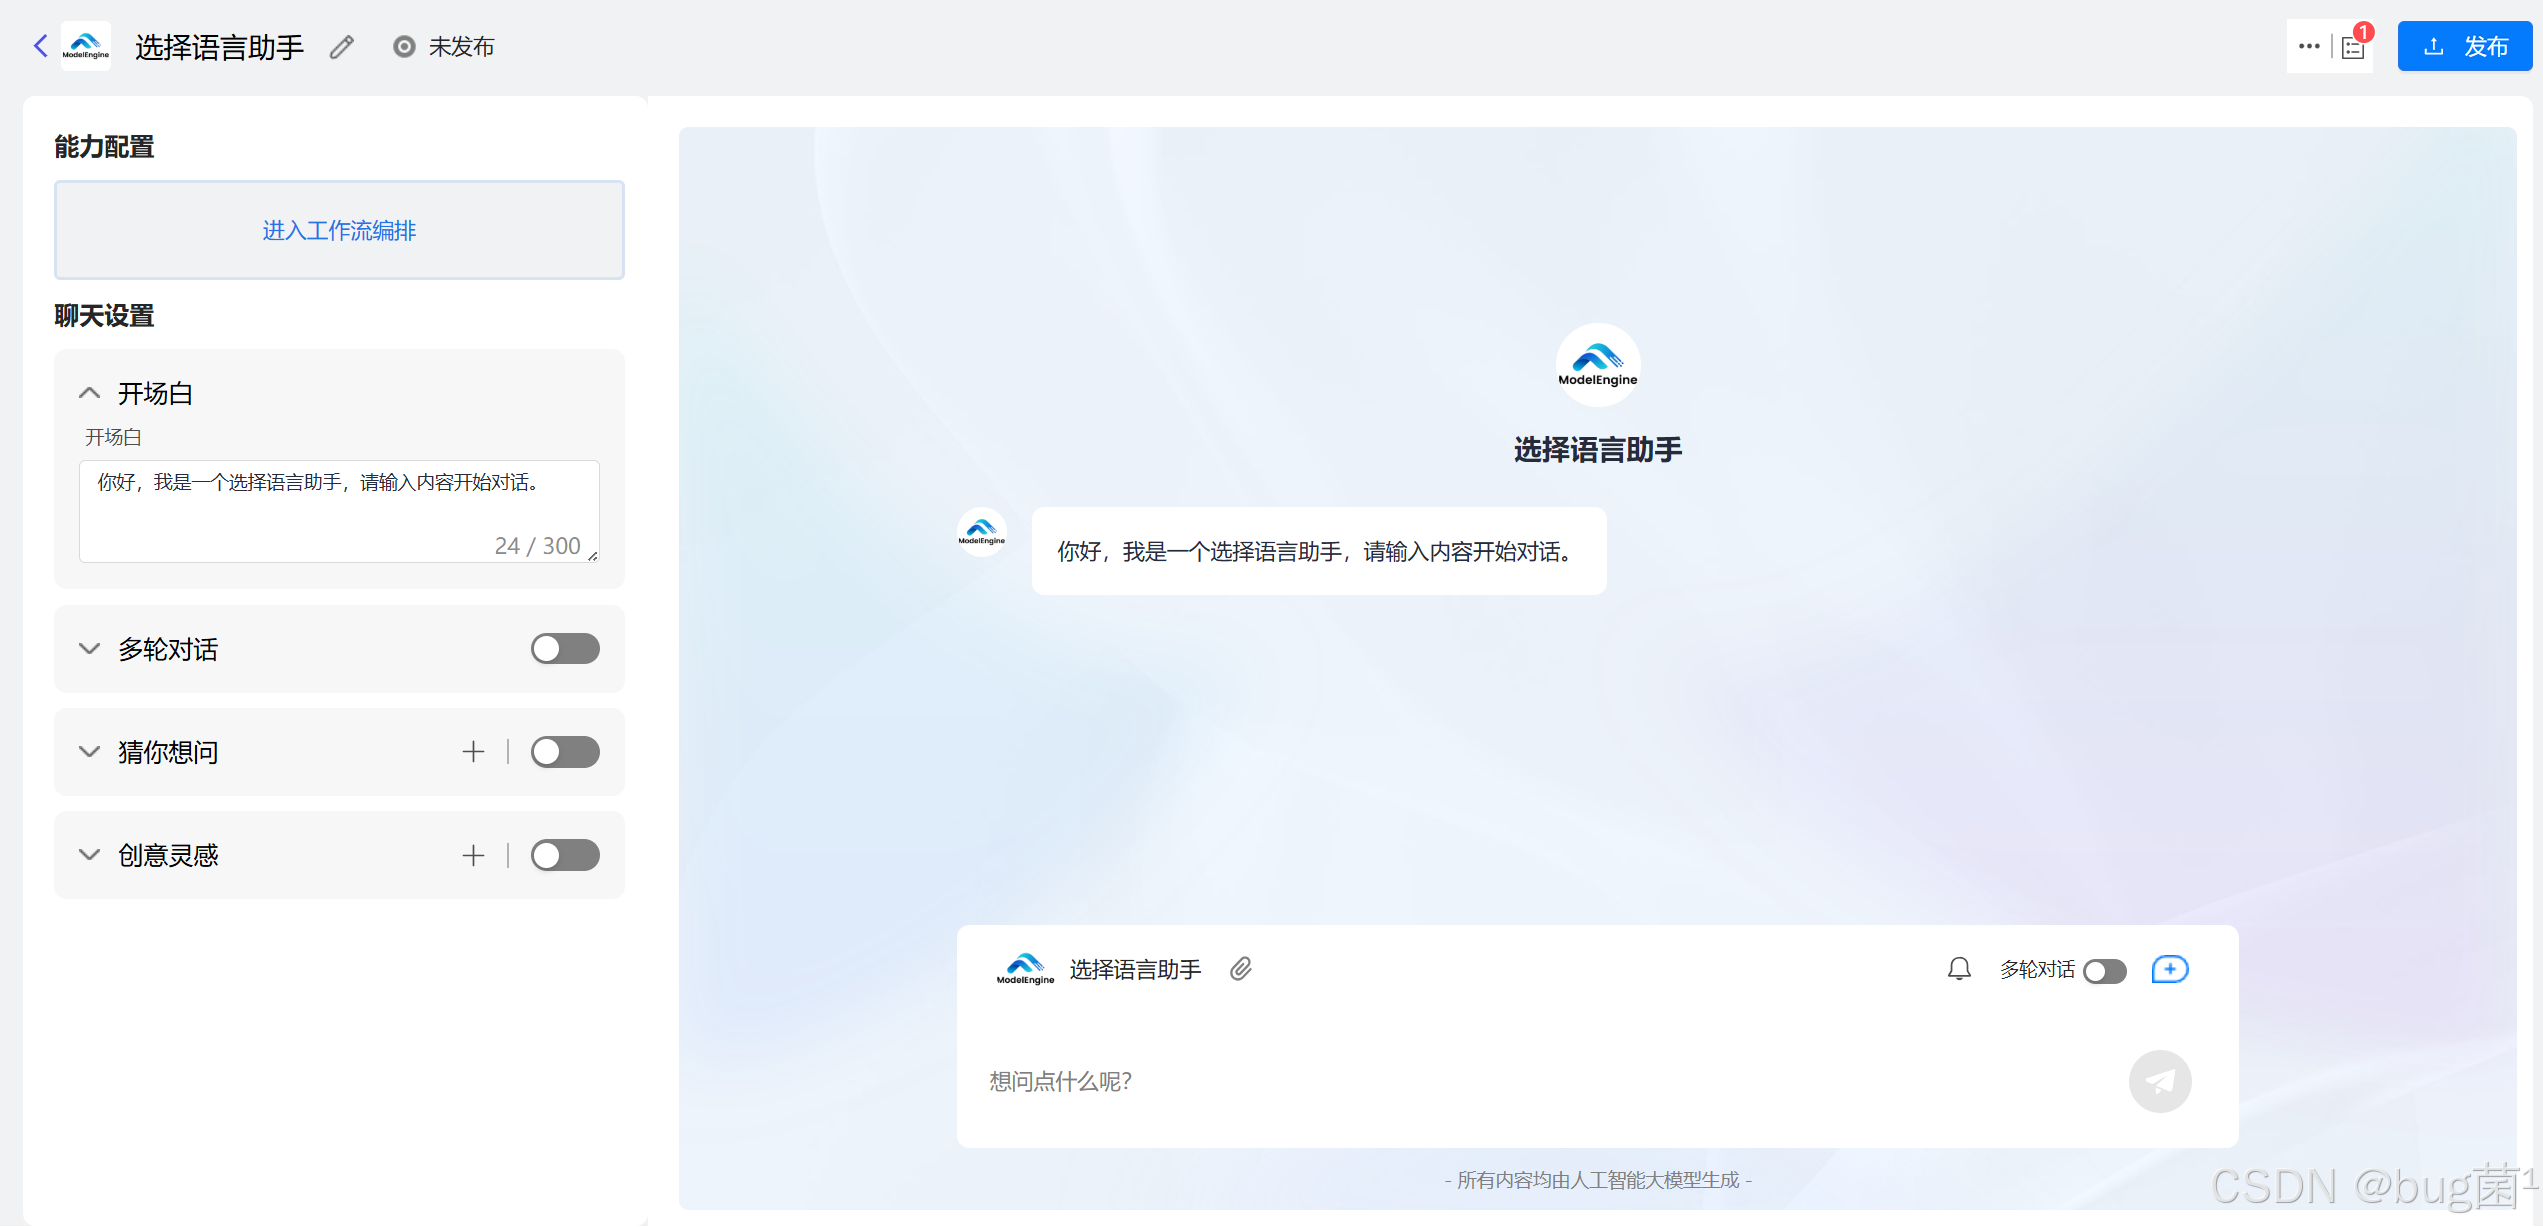Toggle the 创意灵感 switch on
Screen dimensions: 2543x1227
tap(565, 855)
